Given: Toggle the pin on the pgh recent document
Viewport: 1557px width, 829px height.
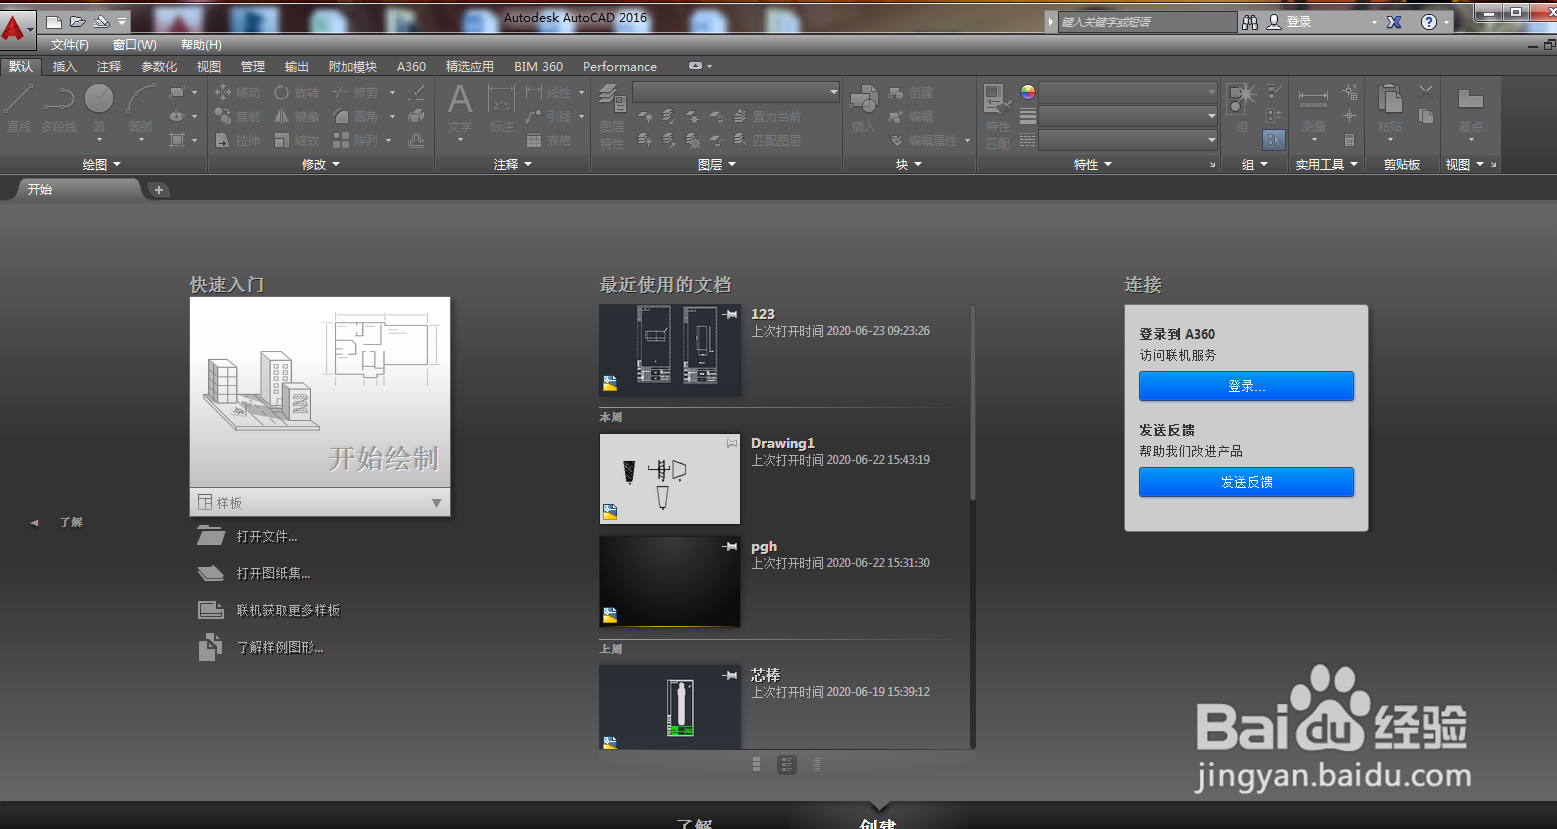Looking at the screenshot, I should pos(730,546).
